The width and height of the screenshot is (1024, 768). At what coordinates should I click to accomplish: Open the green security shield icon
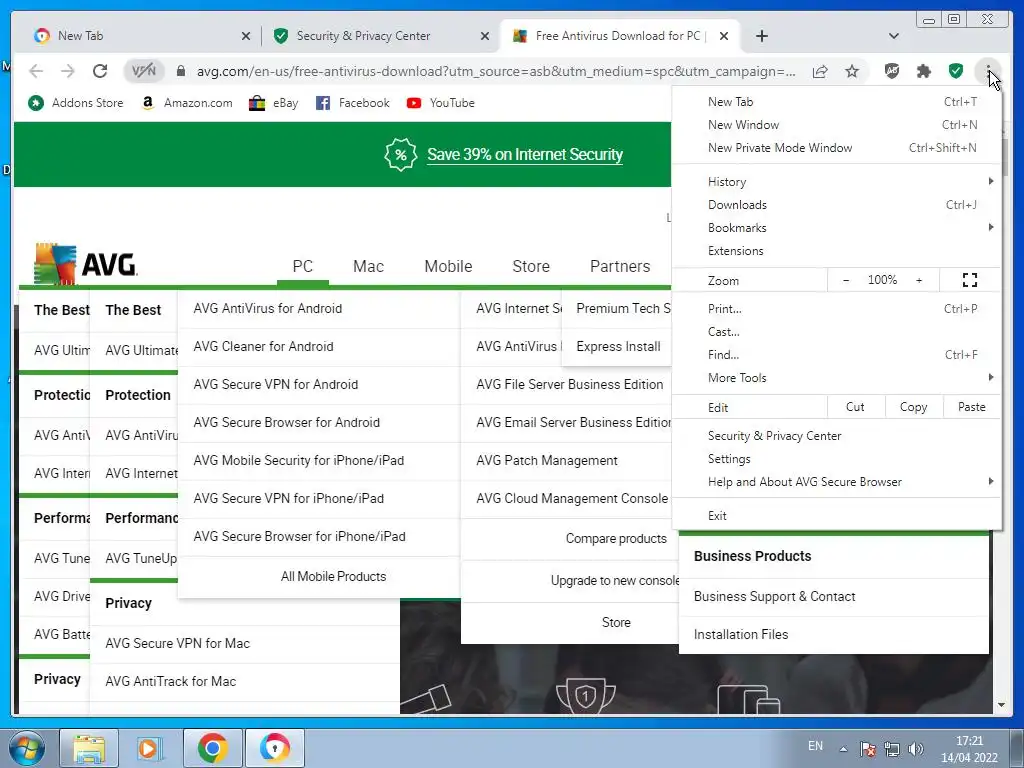pos(955,71)
